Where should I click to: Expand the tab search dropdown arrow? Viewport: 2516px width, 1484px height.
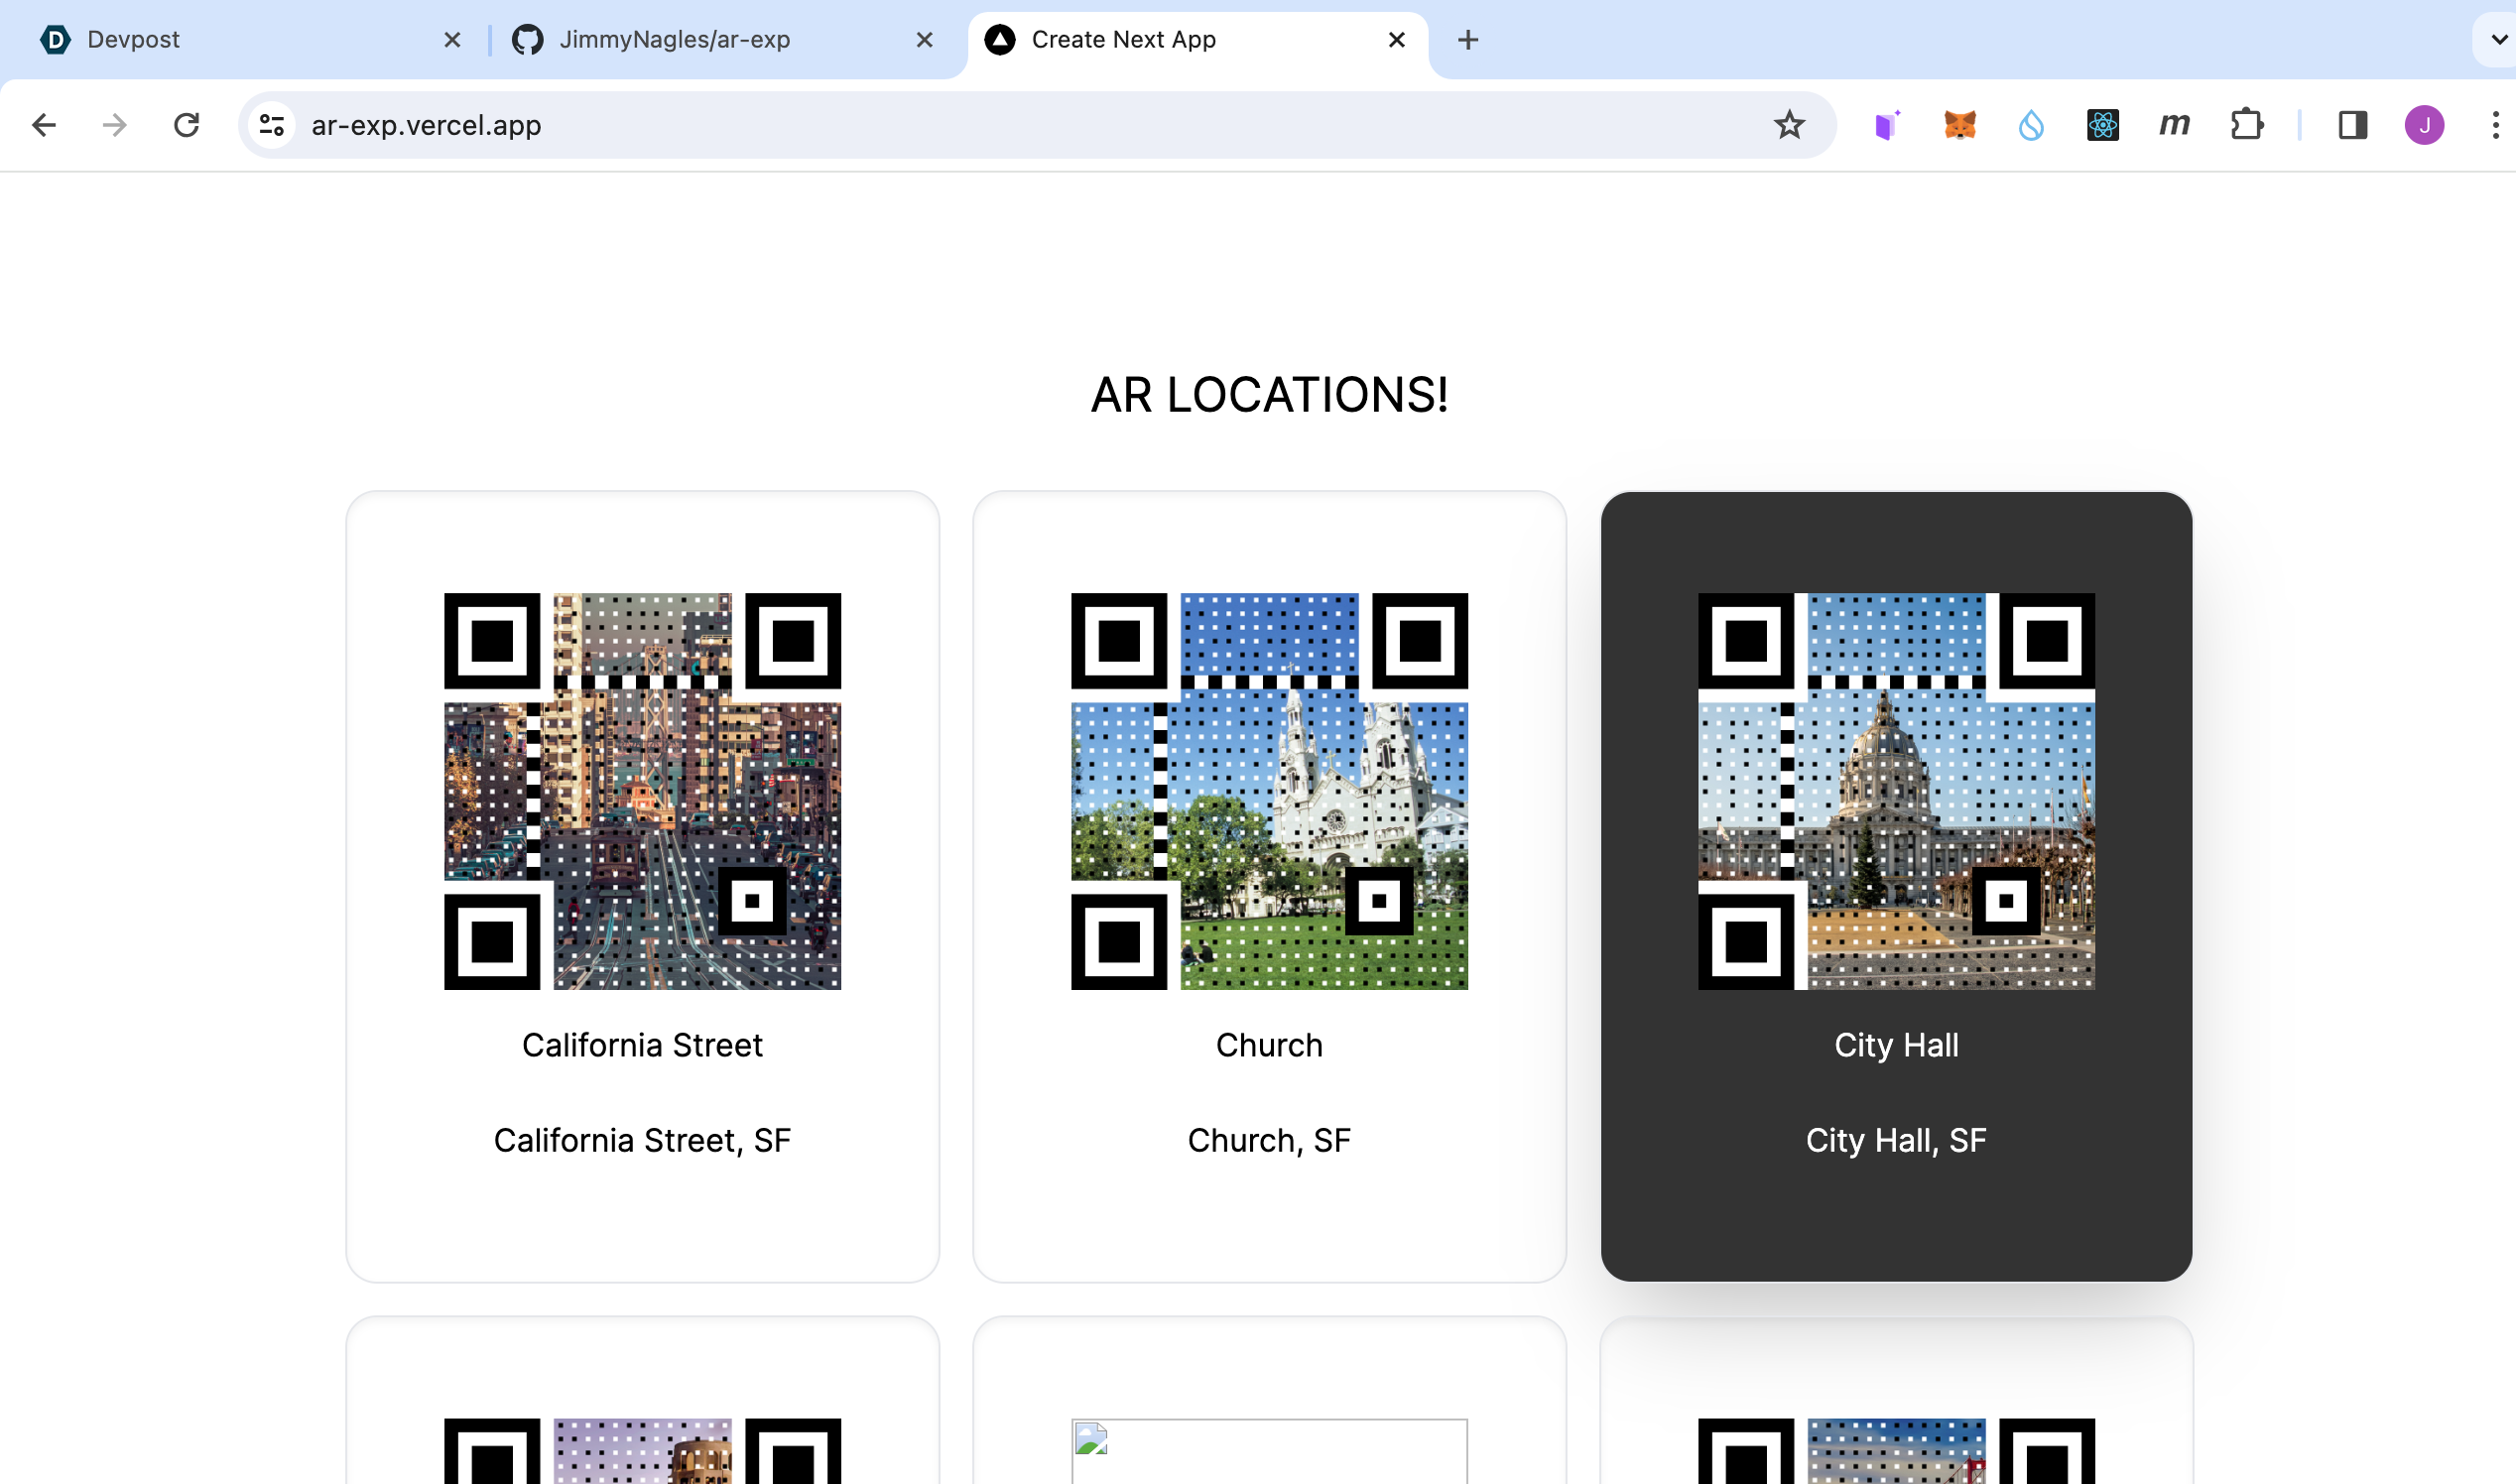[2497, 40]
